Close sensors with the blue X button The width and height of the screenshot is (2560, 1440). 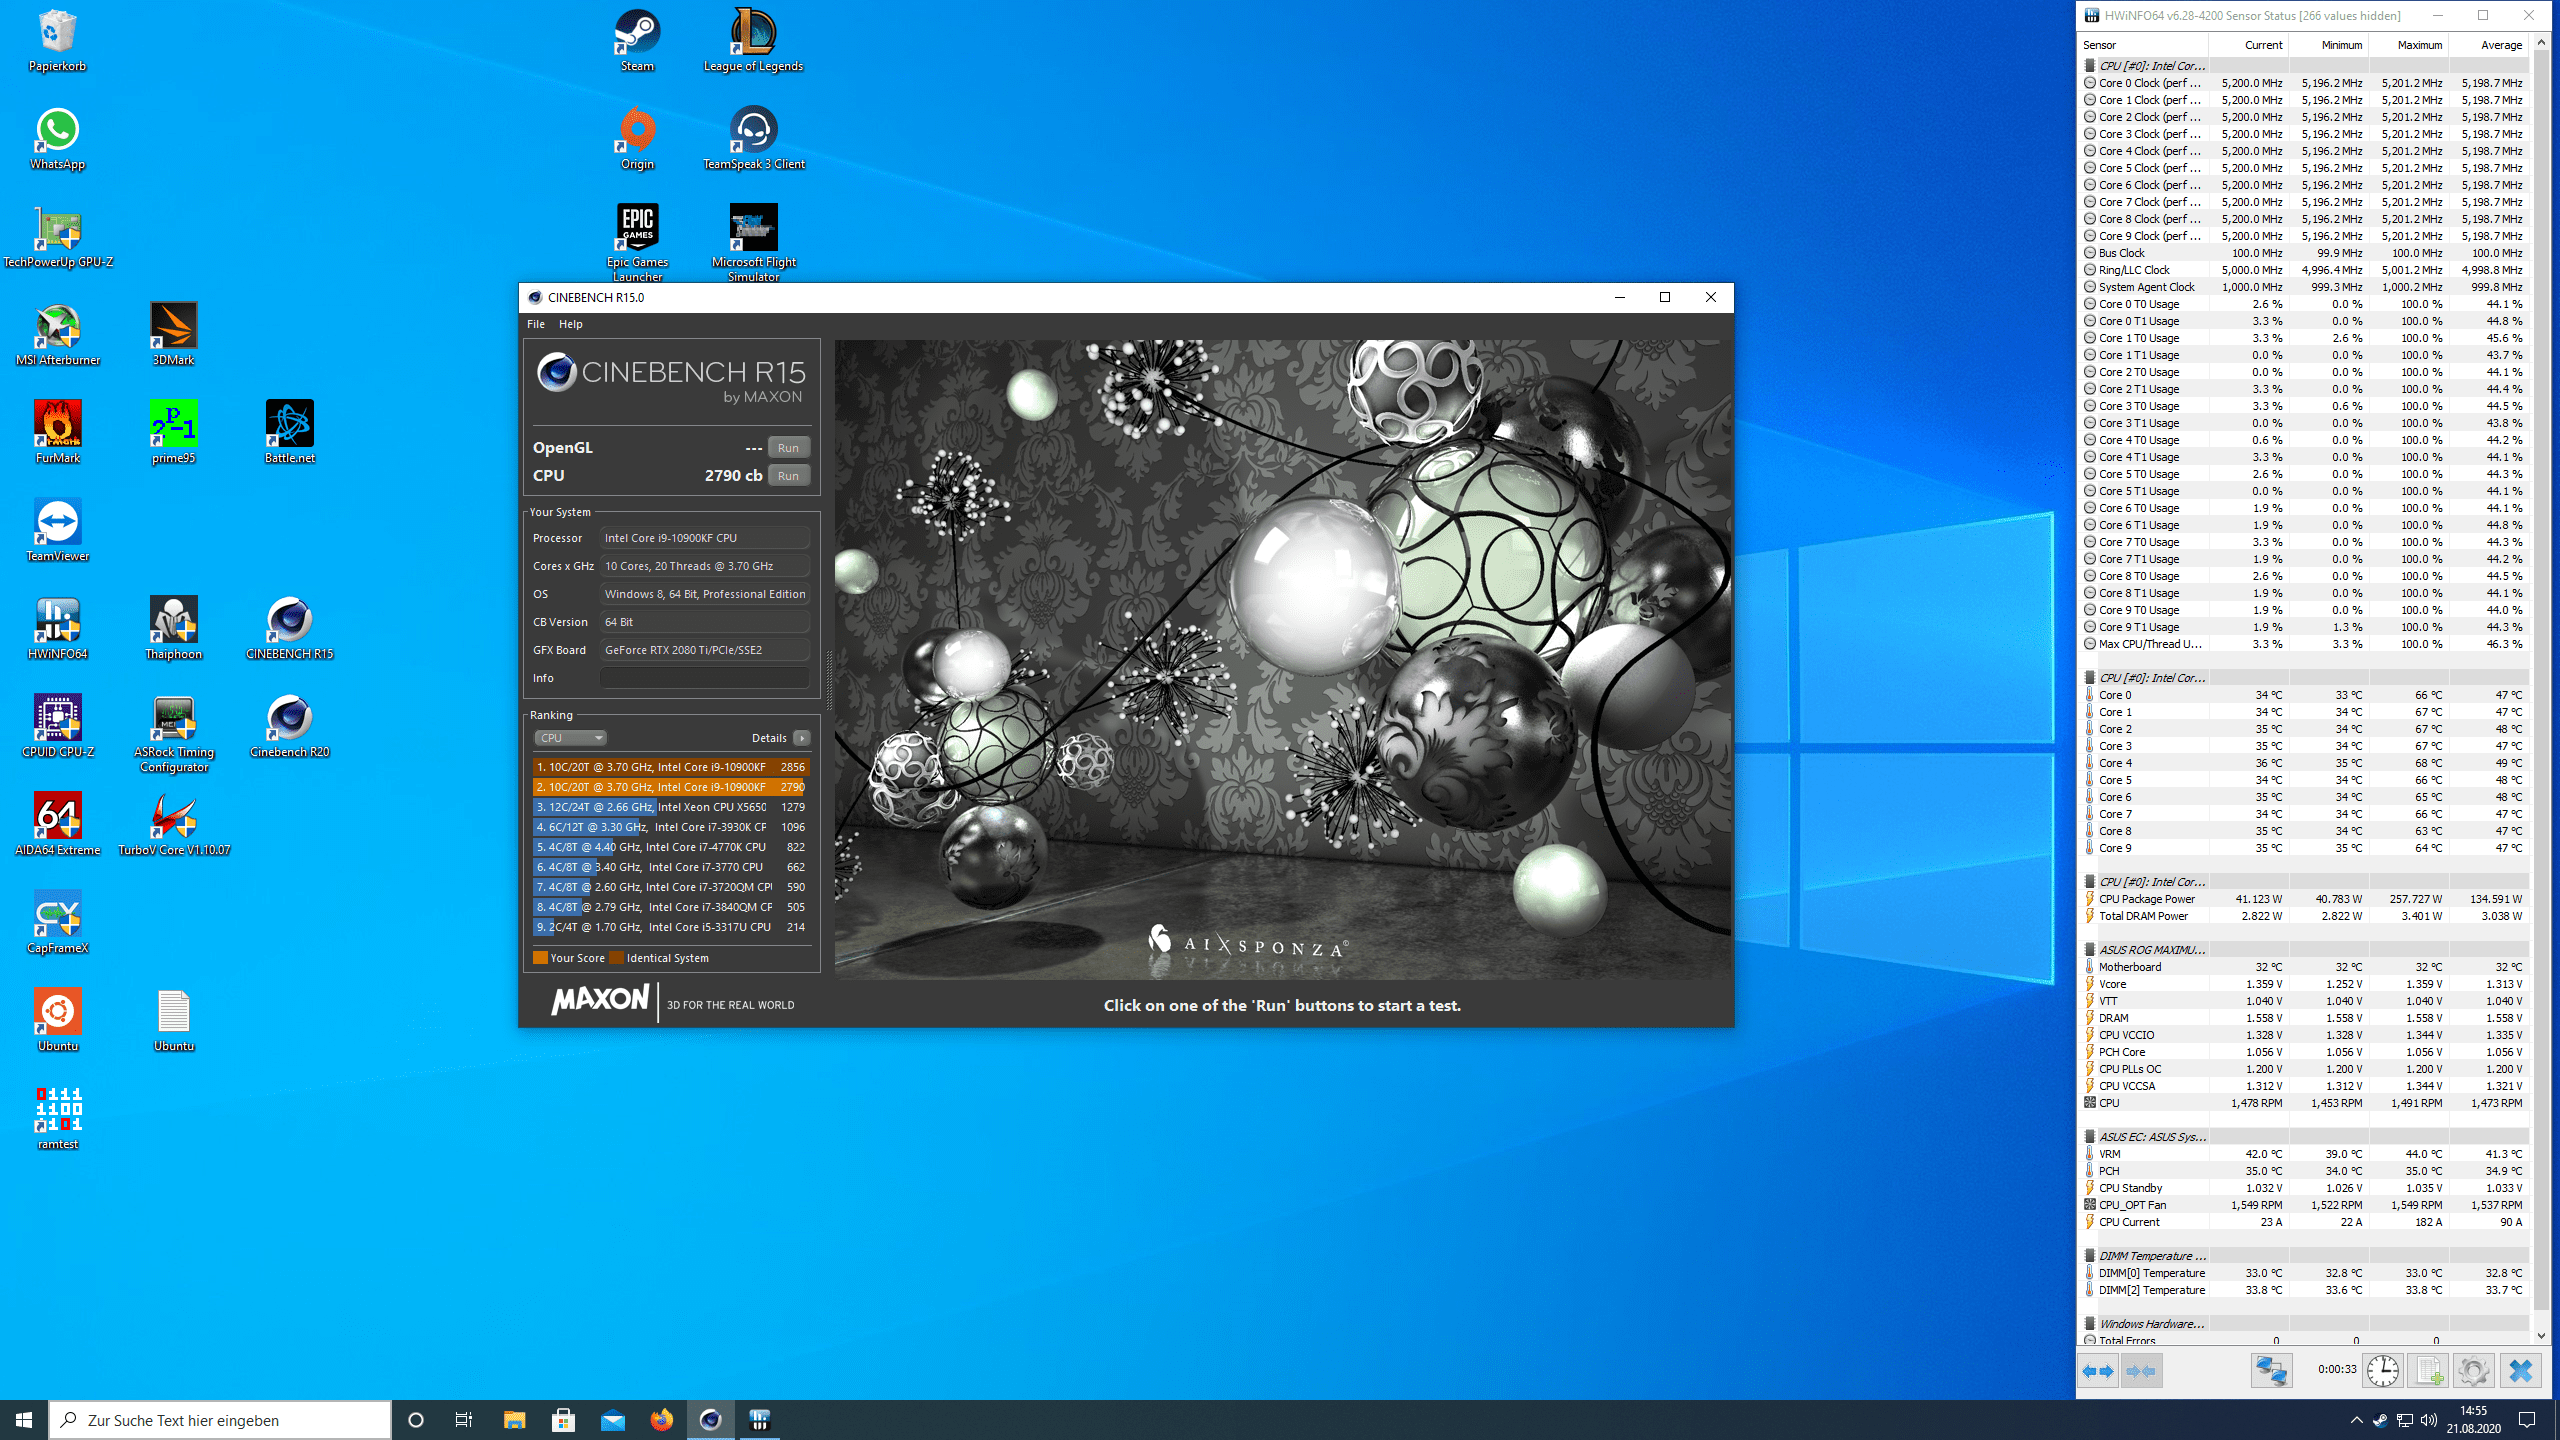2520,1371
